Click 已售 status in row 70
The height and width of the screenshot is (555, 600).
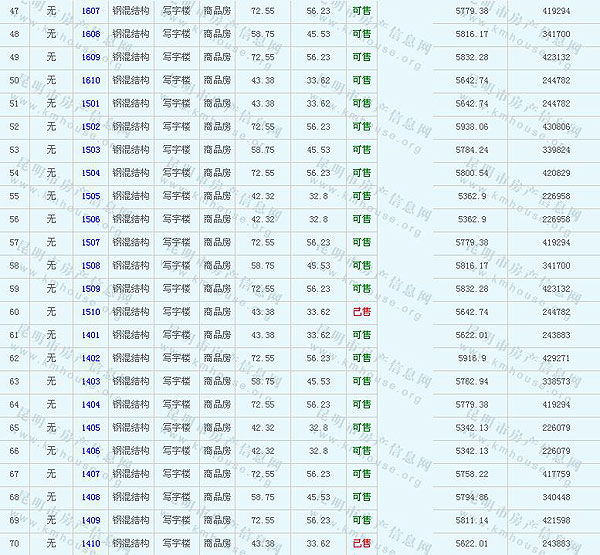pyautogui.click(x=361, y=543)
